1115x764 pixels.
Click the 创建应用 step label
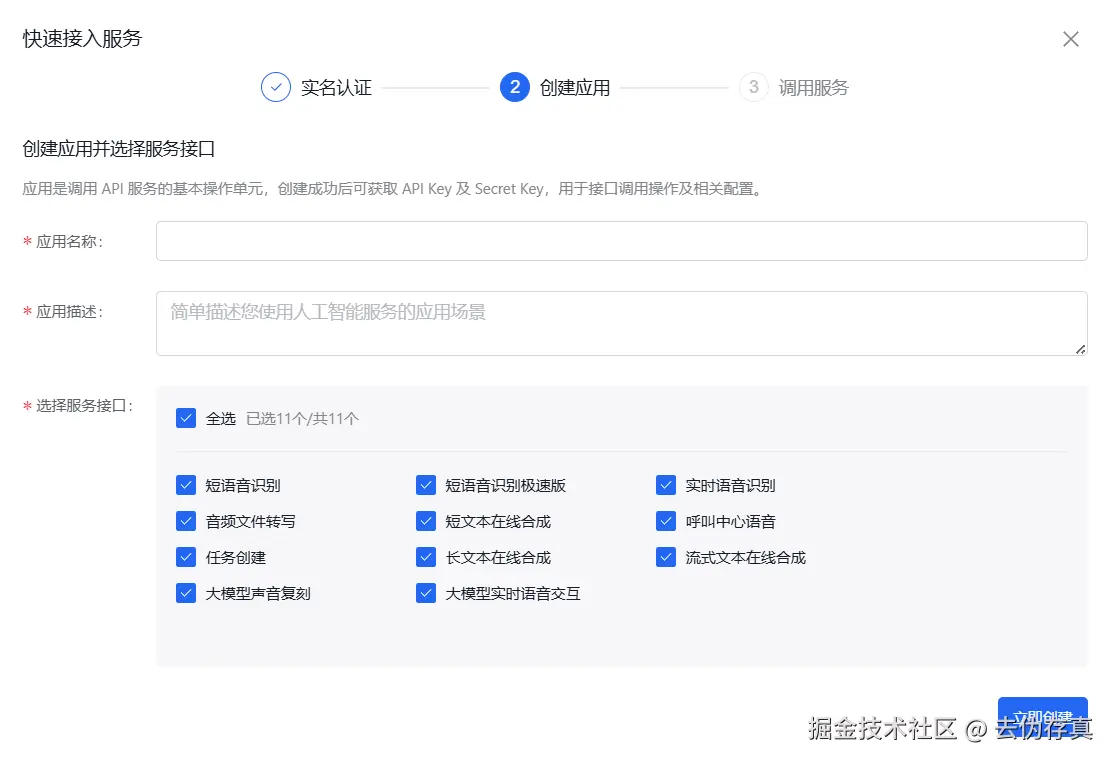[575, 87]
